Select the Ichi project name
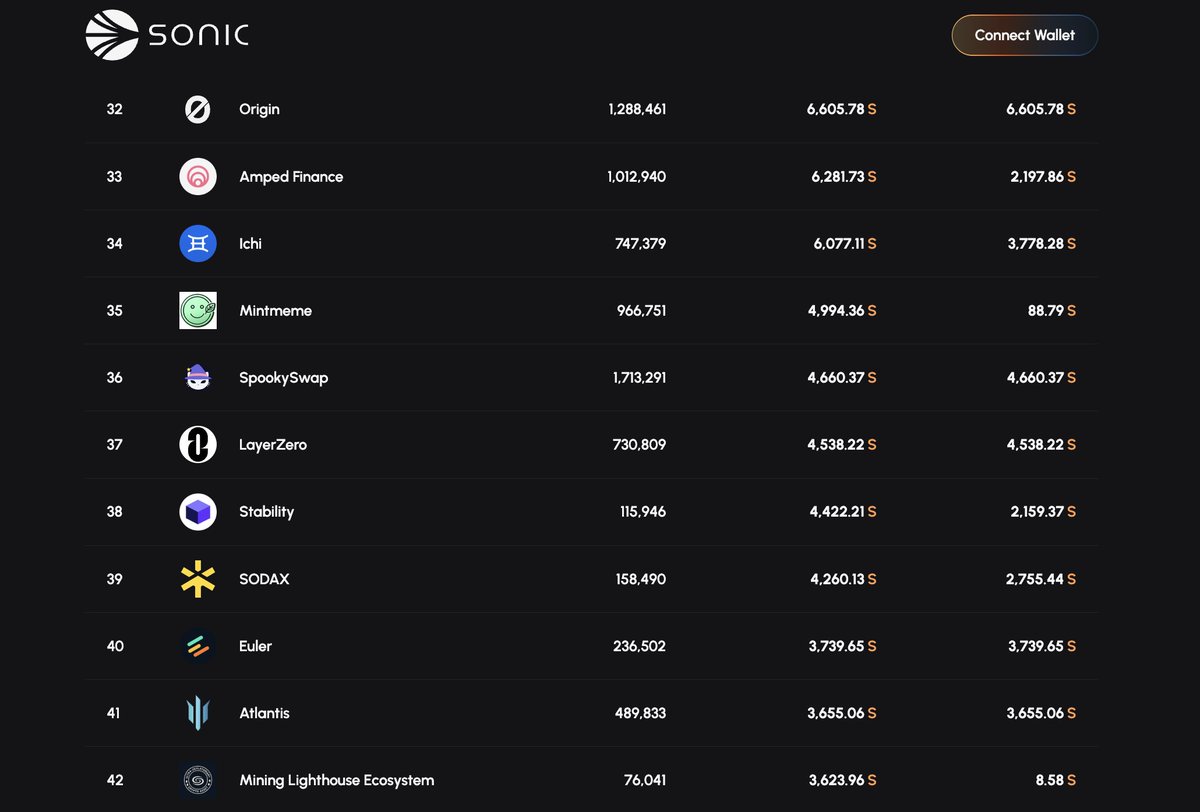This screenshot has height=812, width=1200. click(251, 243)
